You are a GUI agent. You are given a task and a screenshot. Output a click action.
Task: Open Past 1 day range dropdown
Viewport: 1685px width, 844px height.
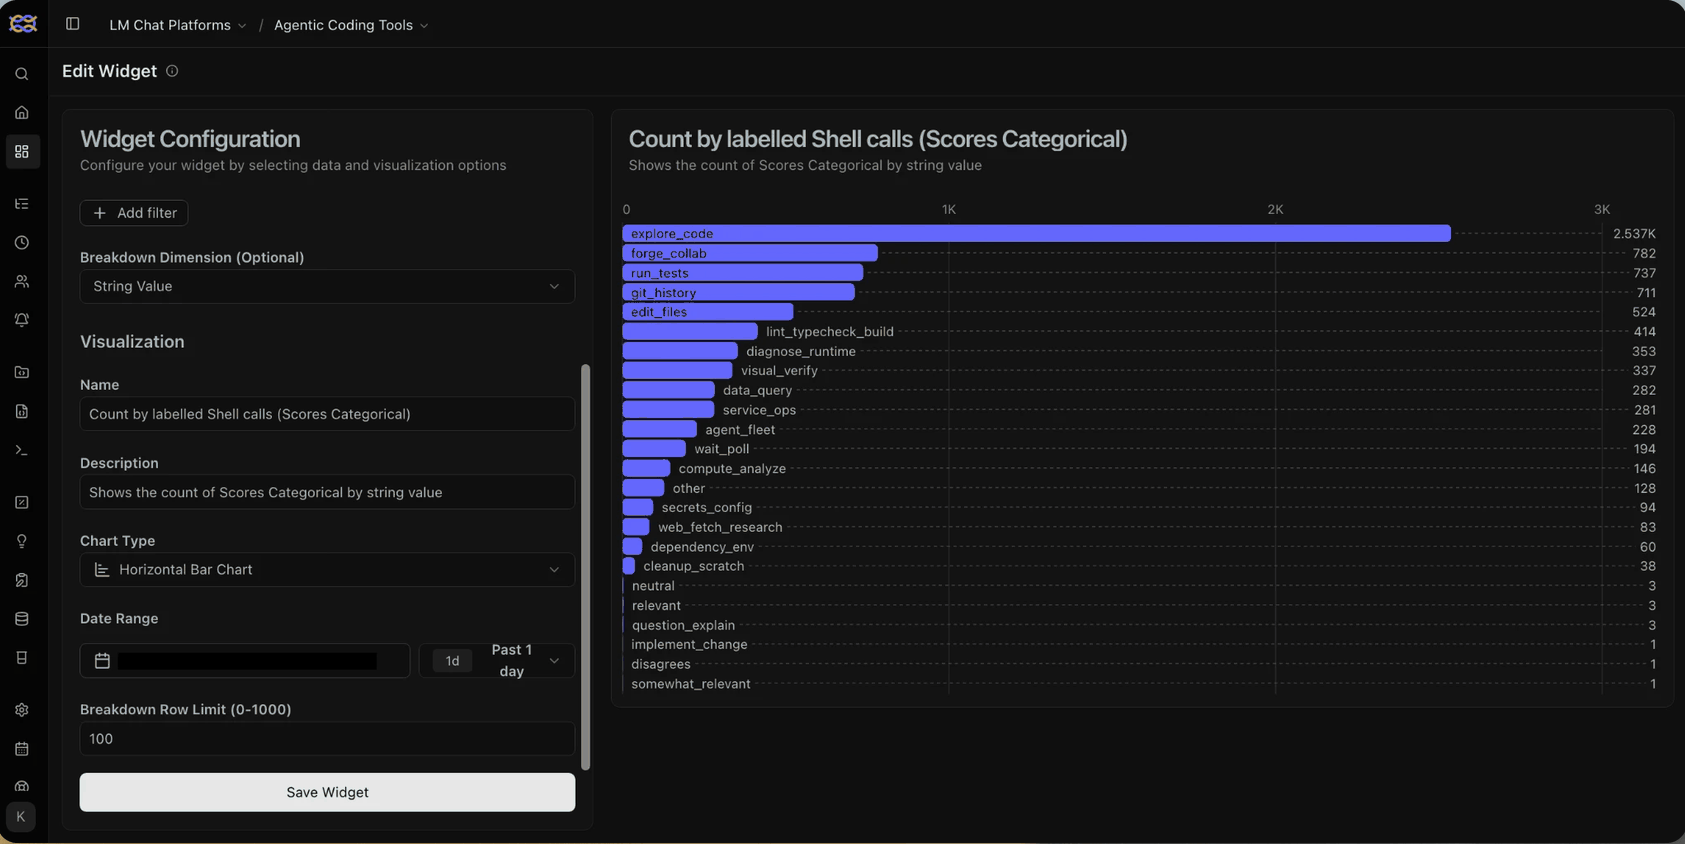(x=497, y=661)
